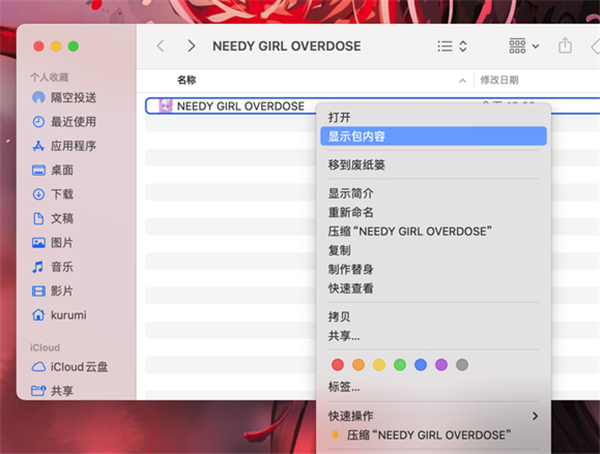
Task: Open the list view options dropdown
Action: click(x=452, y=46)
